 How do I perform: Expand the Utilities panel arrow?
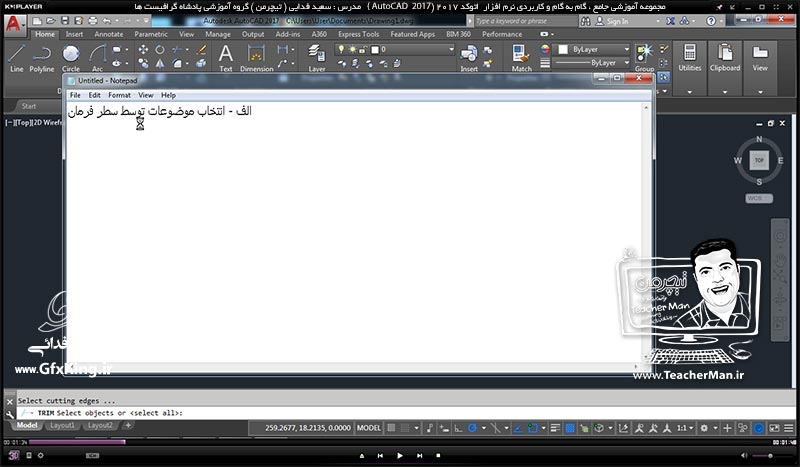(x=690, y=92)
